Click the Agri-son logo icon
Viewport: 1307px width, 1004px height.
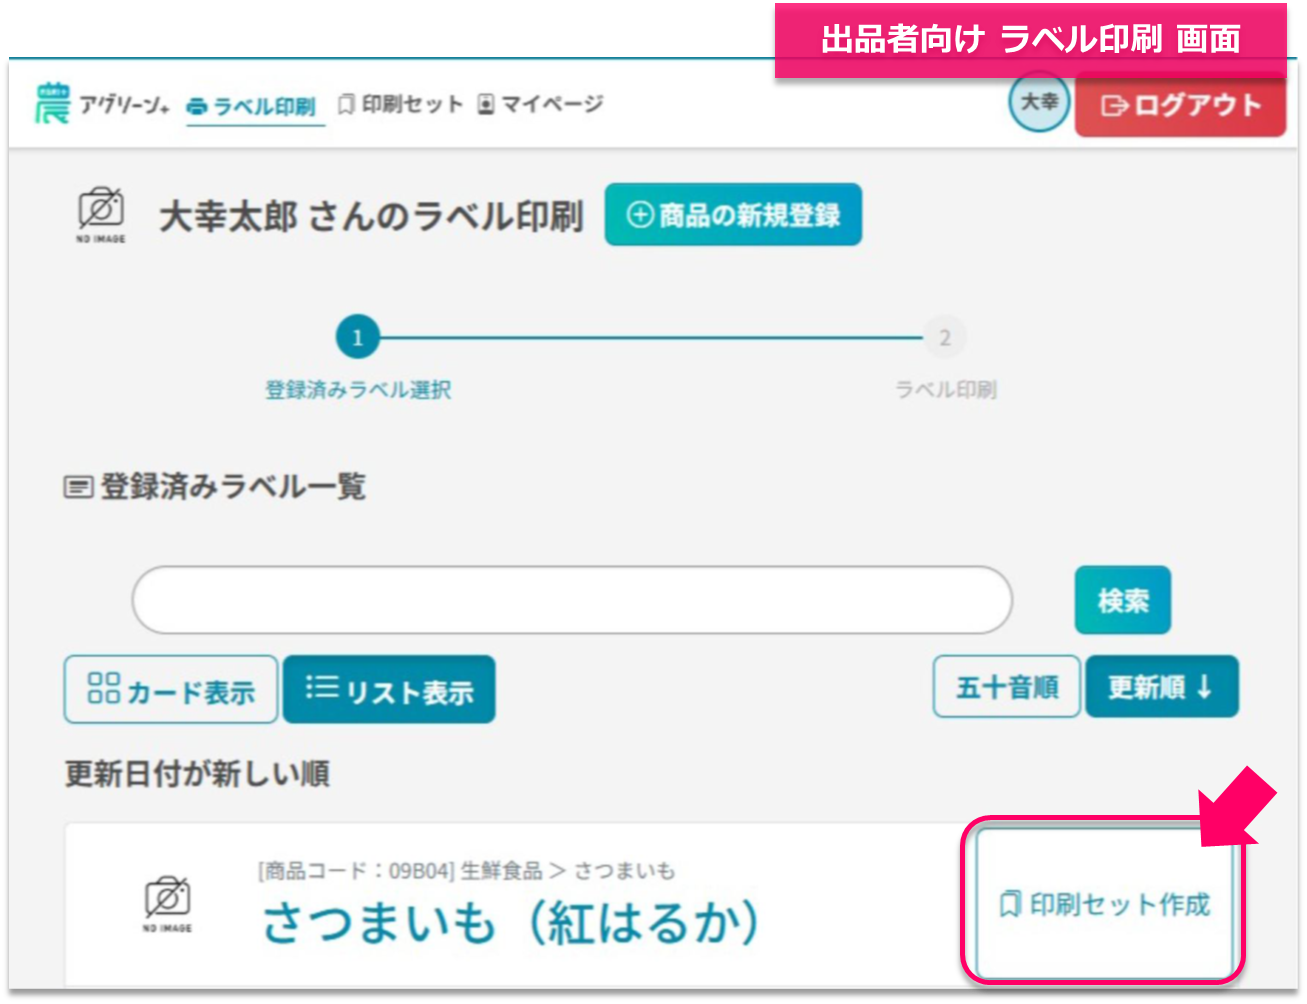[52, 104]
